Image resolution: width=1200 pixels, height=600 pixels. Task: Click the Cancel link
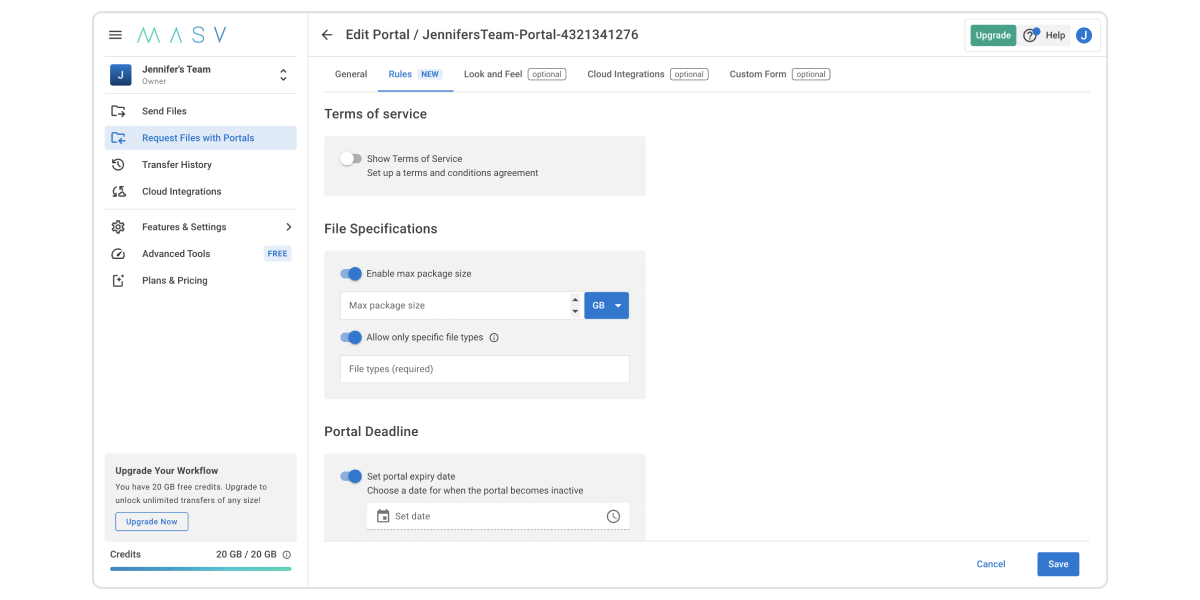(991, 564)
